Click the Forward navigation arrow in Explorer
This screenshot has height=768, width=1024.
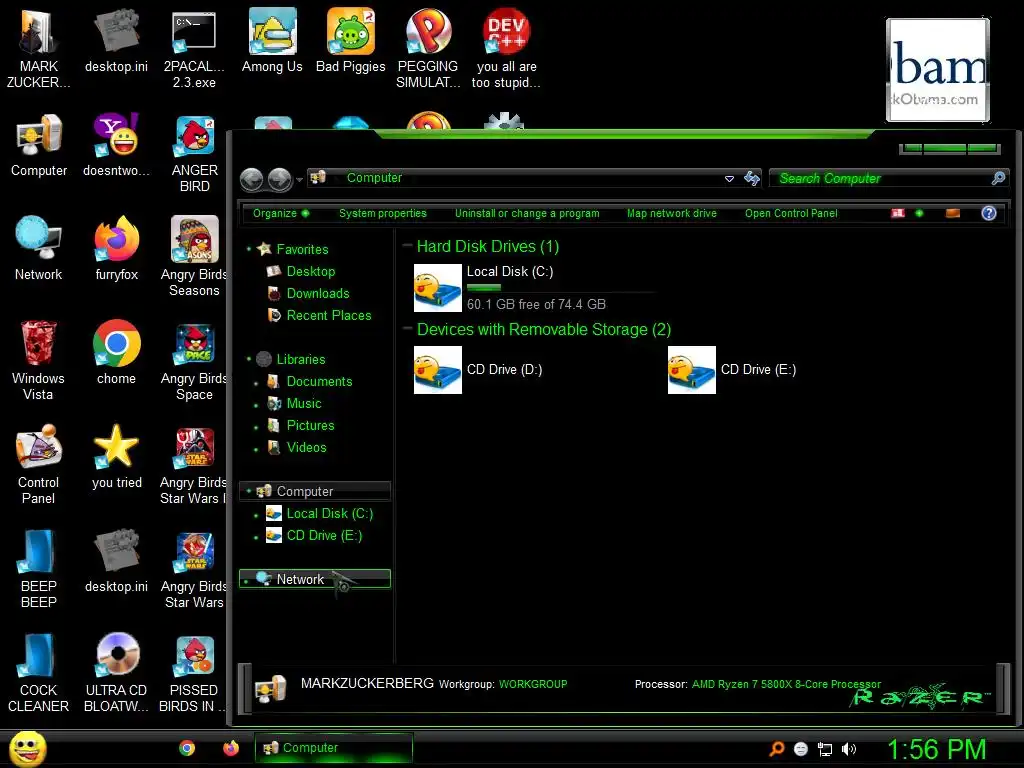pos(280,179)
